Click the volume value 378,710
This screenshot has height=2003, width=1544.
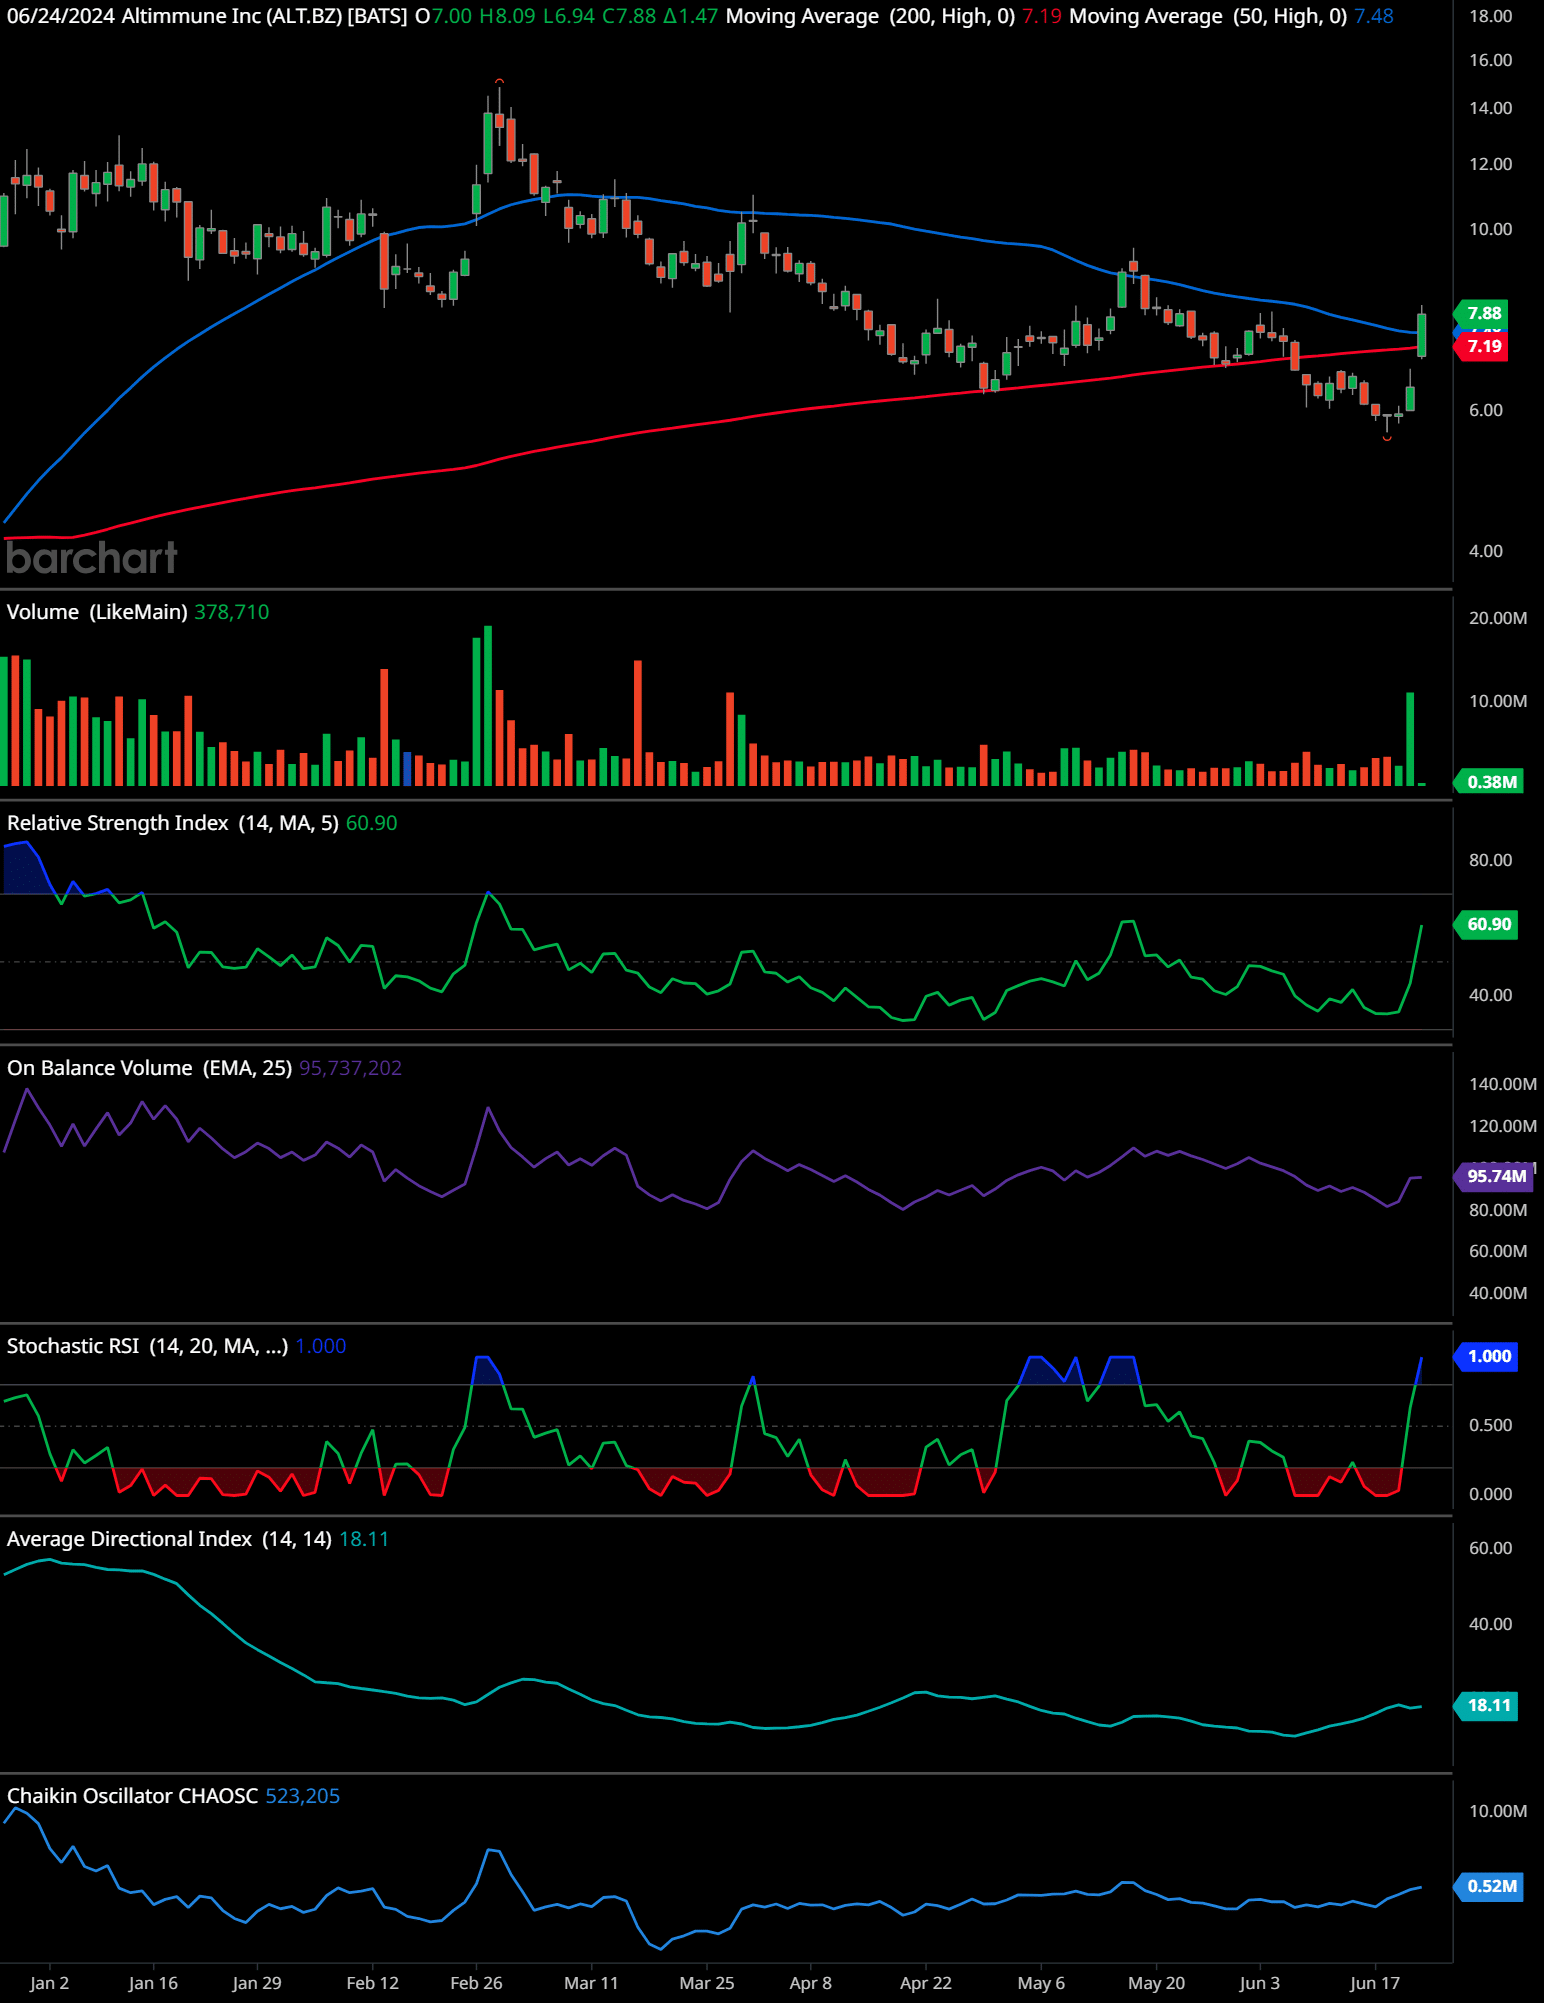pyautogui.click(x=232, y=612)
